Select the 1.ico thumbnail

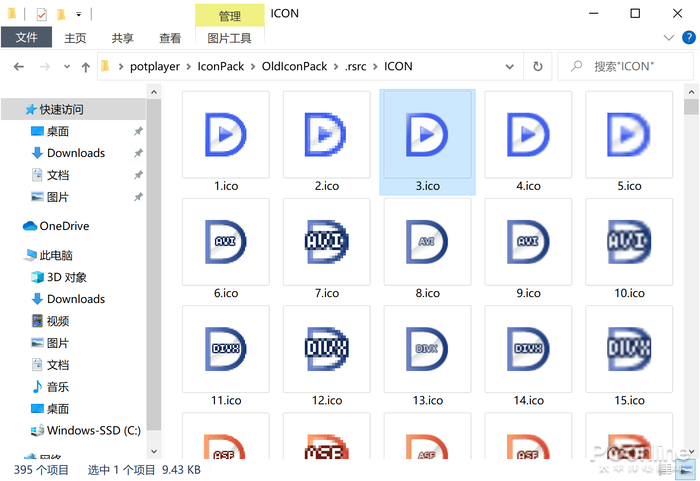225,134
